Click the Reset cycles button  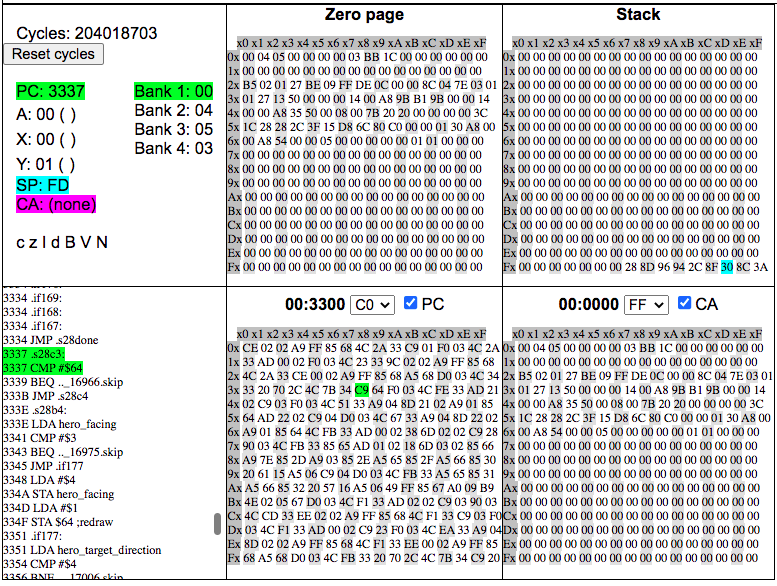click(54, 54)
